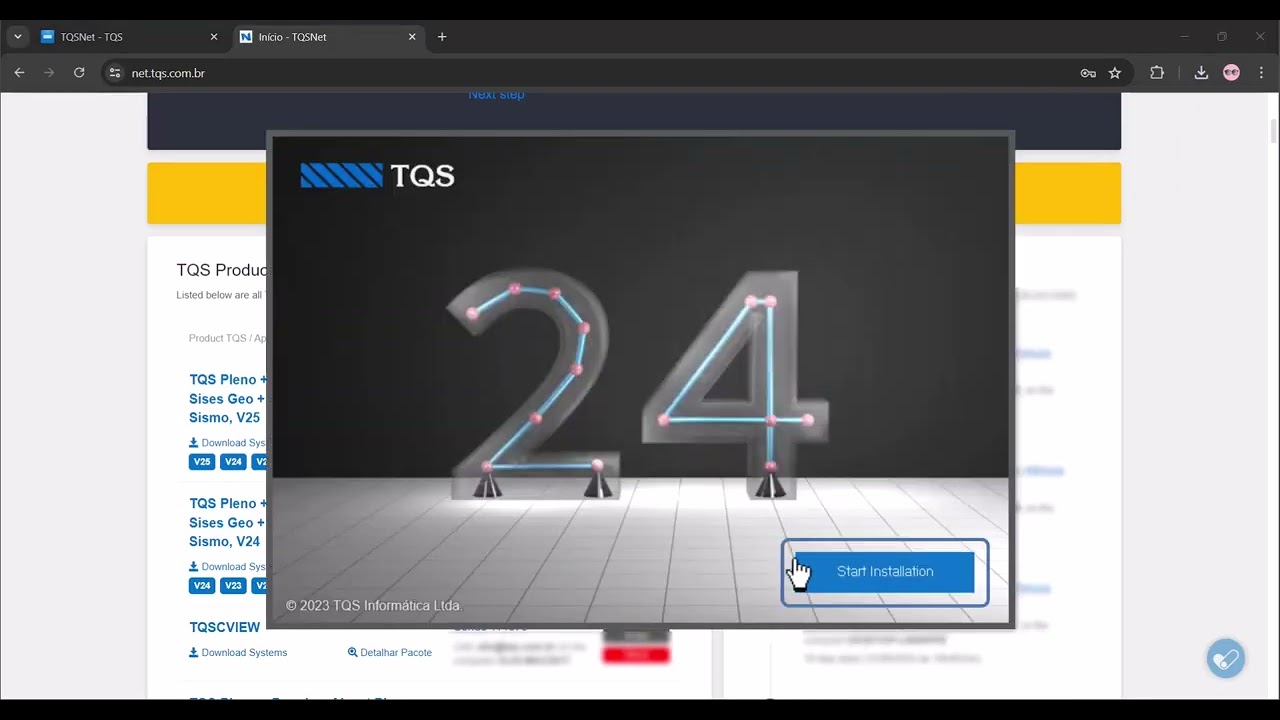Open the saved passwords key icon
This screenshot has width=1280, height=720.
pos(1088,73)
